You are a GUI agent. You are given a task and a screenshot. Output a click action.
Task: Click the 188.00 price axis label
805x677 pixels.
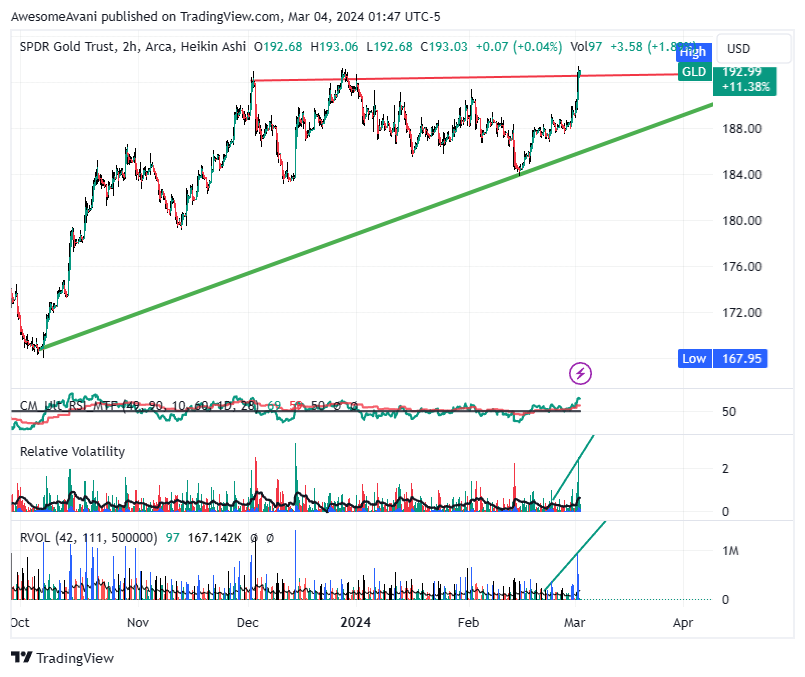[741, 128]
